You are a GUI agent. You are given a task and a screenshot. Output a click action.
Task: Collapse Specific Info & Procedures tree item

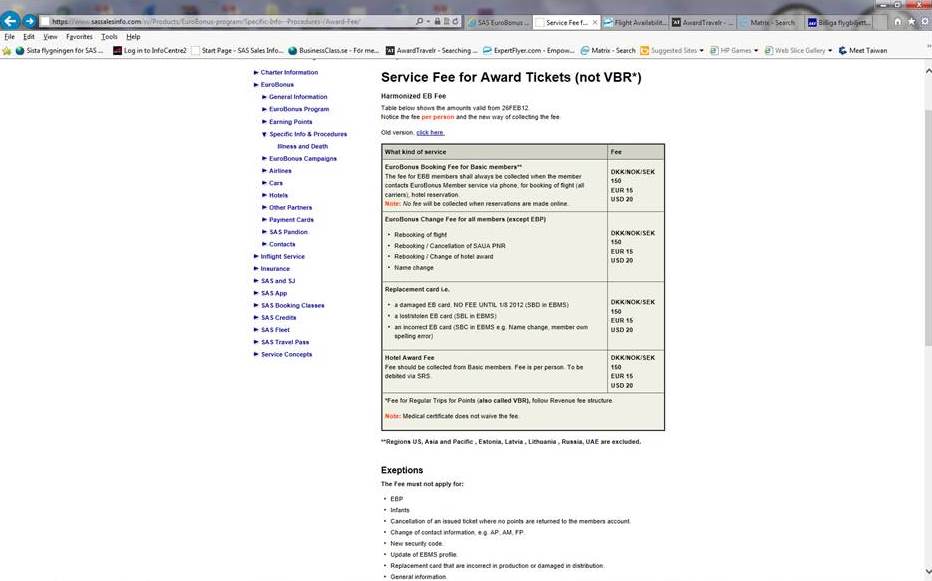pyautogui.click(x=264, y=134)
